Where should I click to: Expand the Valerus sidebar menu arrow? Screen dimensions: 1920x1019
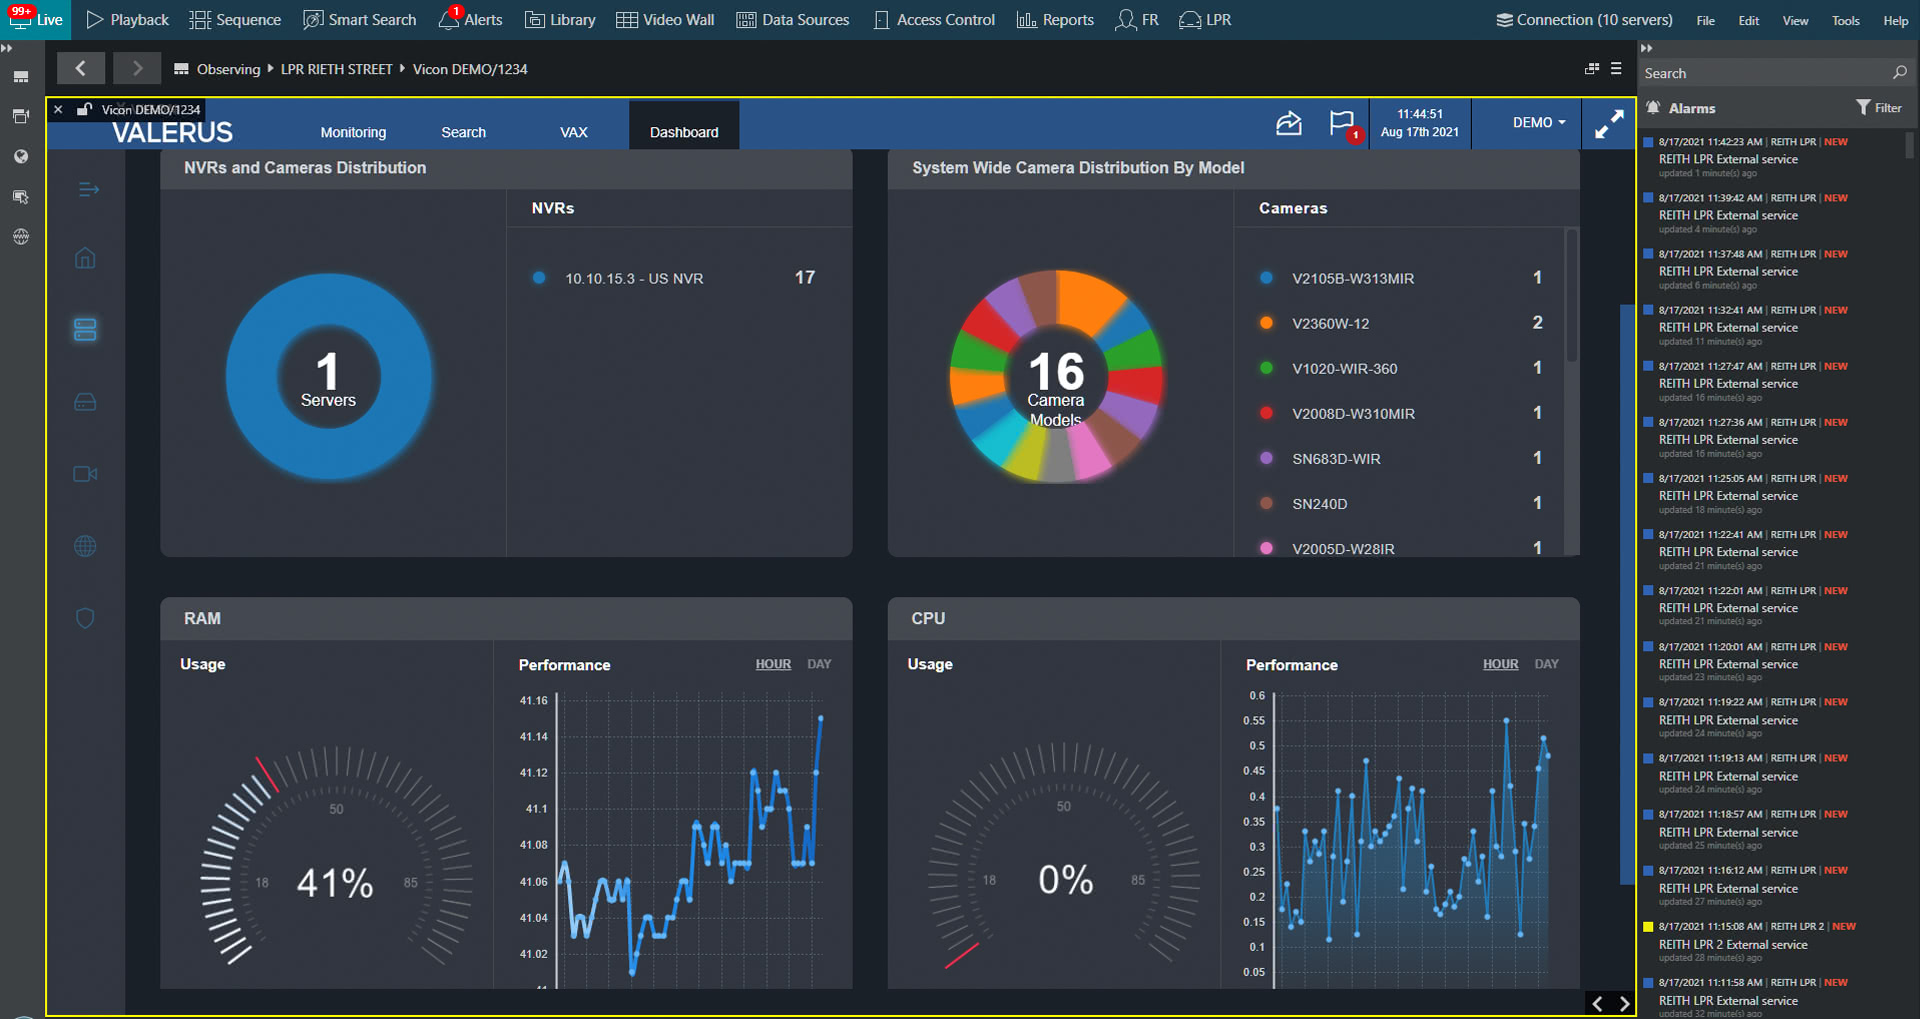88,190
